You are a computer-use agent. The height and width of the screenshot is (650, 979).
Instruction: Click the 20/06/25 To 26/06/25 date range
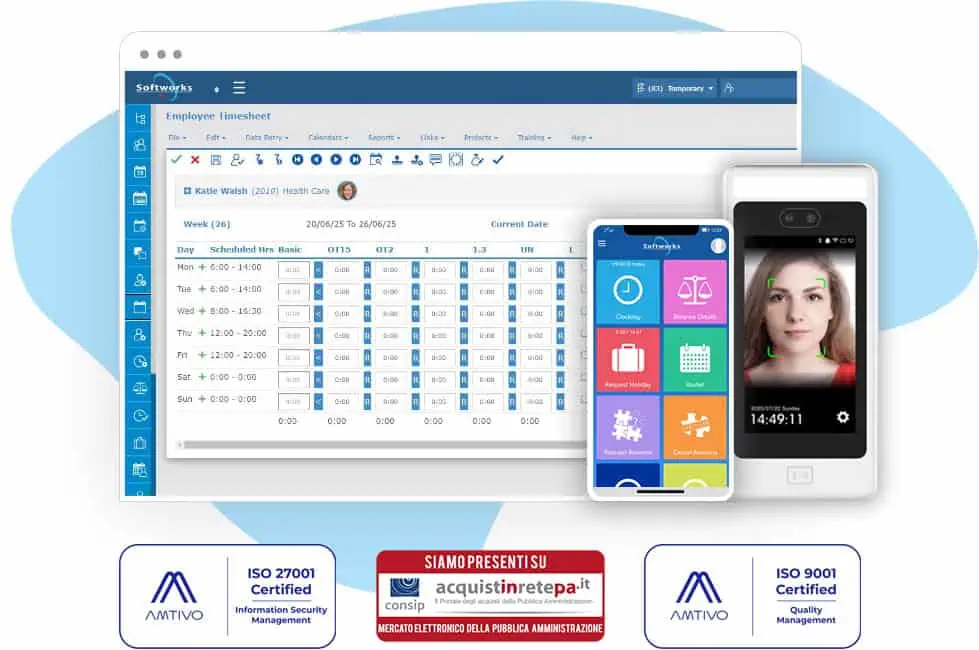351,224
